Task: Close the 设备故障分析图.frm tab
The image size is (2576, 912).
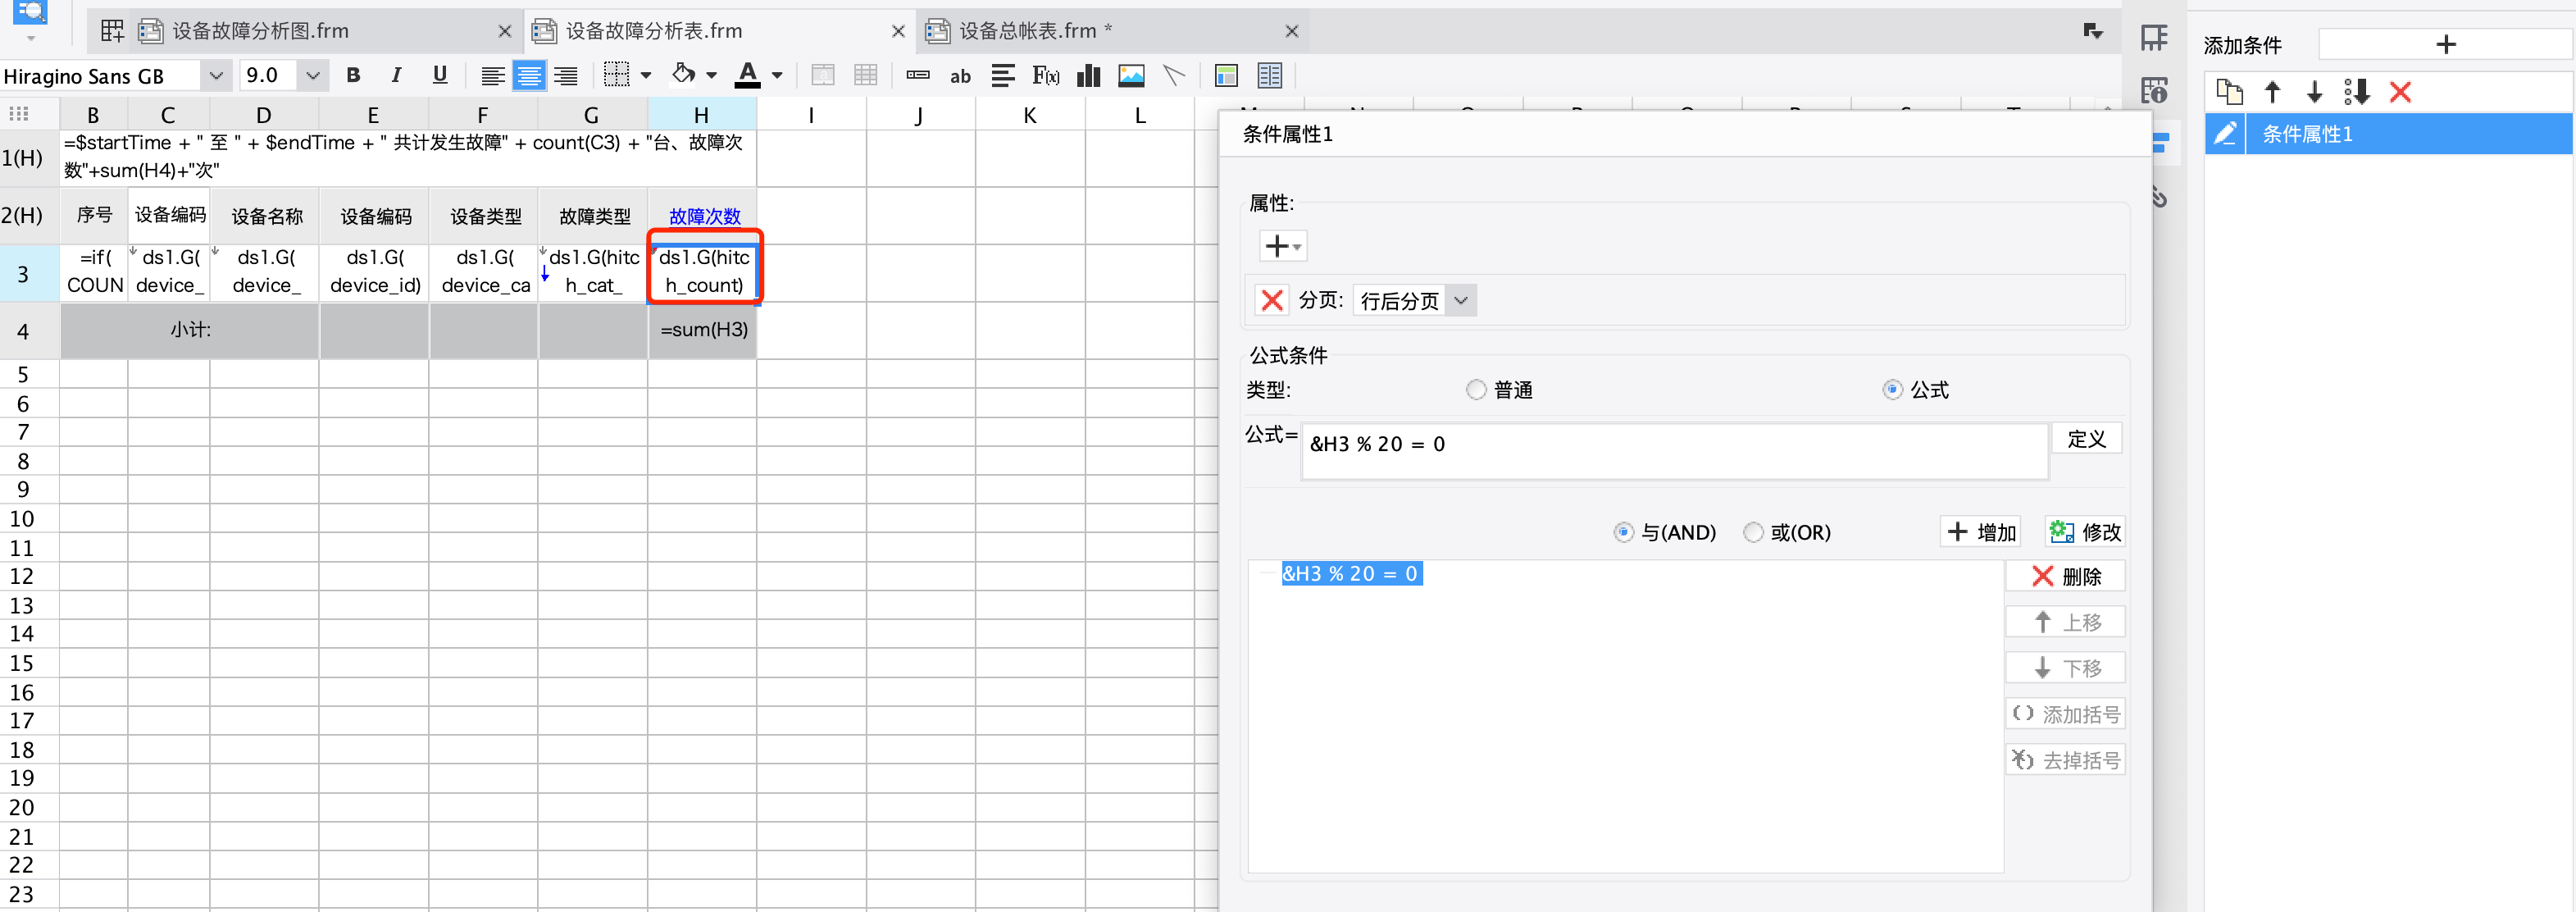Action: (x=505, y=32)
